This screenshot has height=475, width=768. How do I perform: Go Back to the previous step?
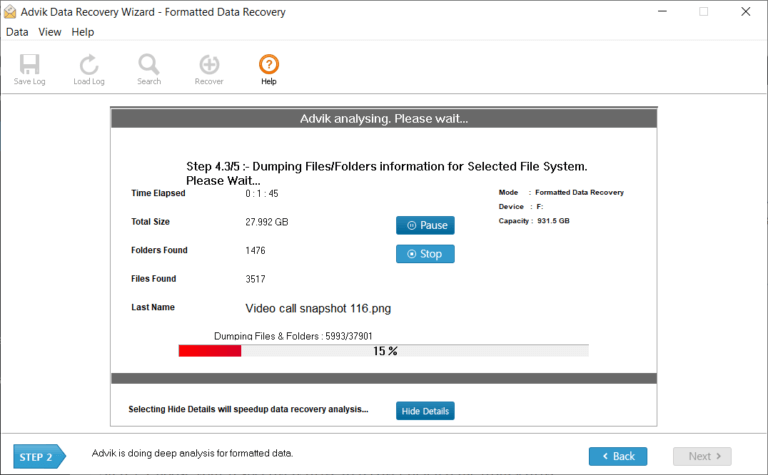[x=617, y=456]
